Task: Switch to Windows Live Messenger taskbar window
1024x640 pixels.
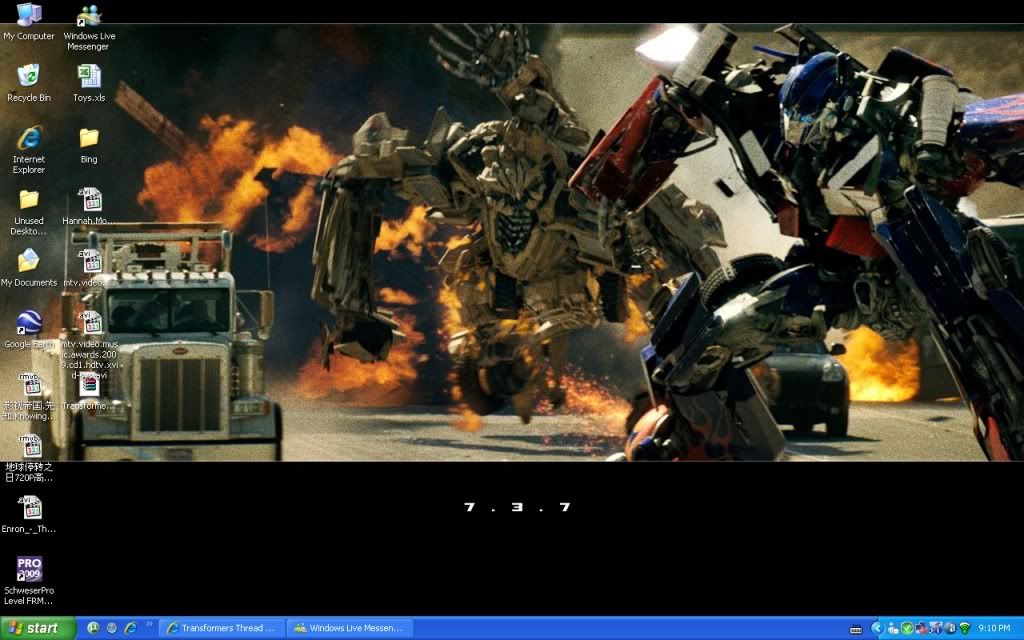Action: click(x=349, y=628)
